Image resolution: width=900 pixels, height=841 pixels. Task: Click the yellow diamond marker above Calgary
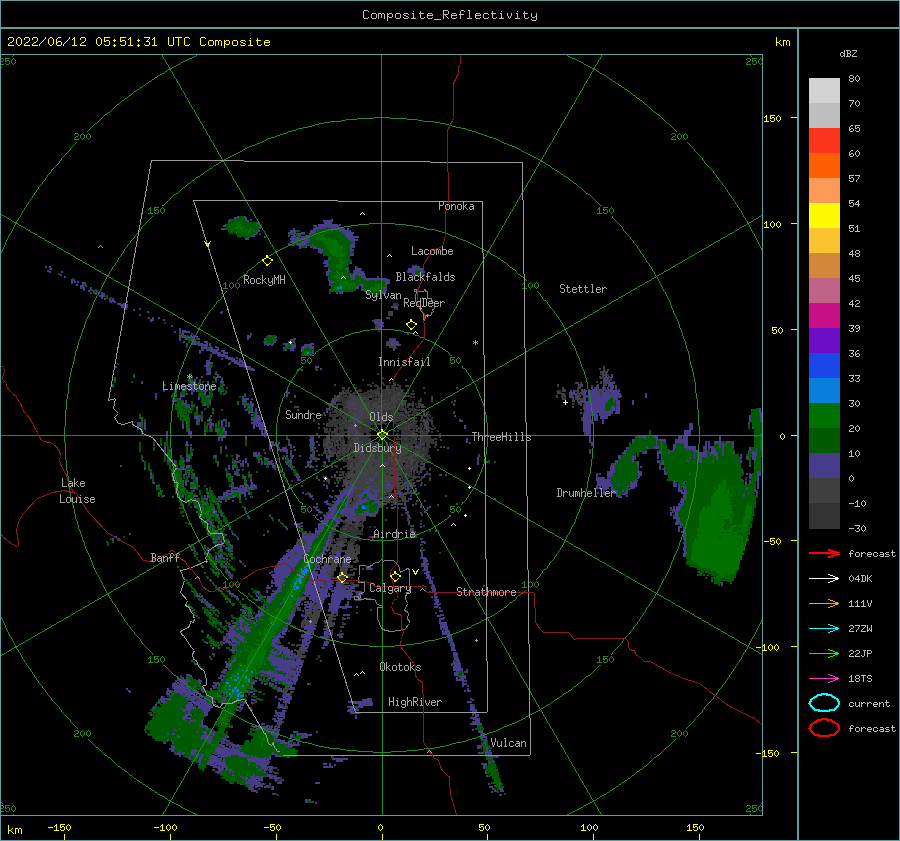point(395,576)
